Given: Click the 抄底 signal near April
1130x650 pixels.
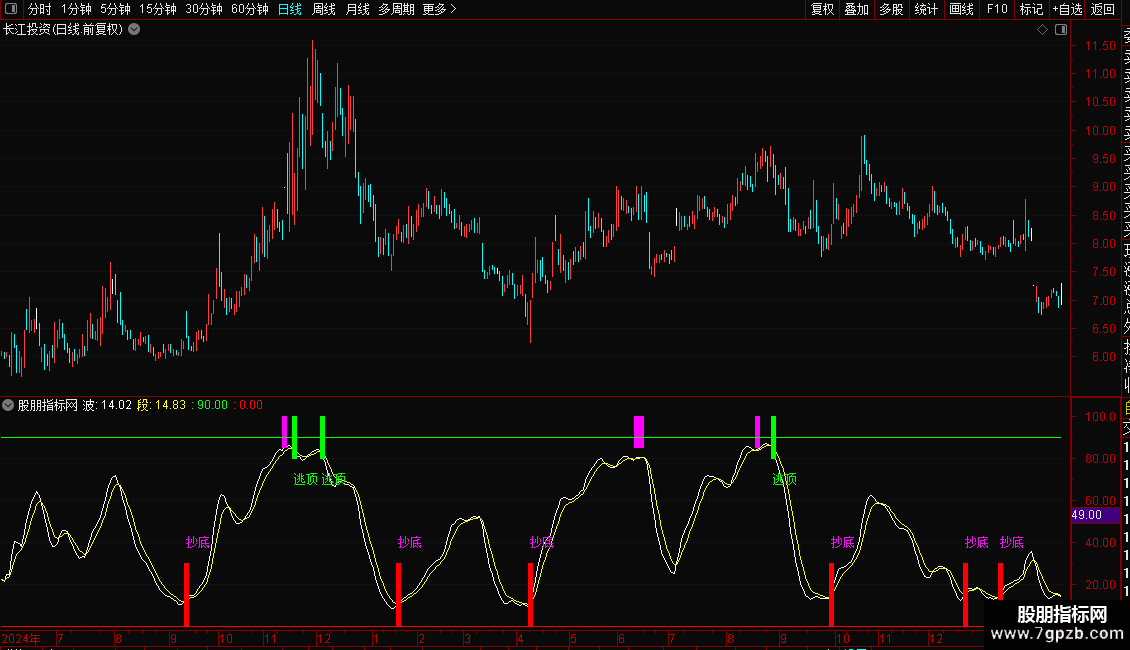Looking at the screenshot, I should (541, 542).
